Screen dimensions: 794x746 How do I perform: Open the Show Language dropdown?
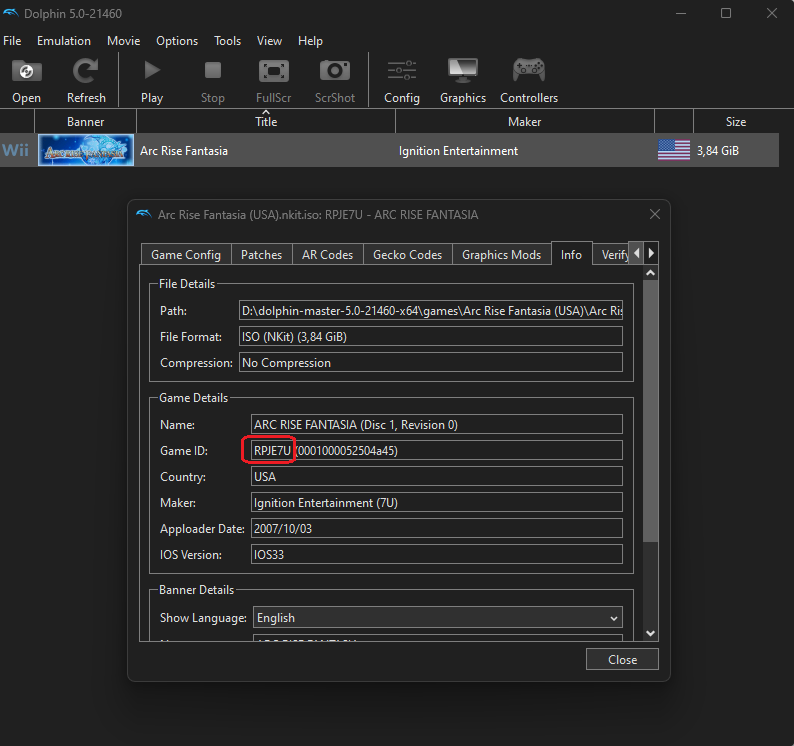pos(438,618)
